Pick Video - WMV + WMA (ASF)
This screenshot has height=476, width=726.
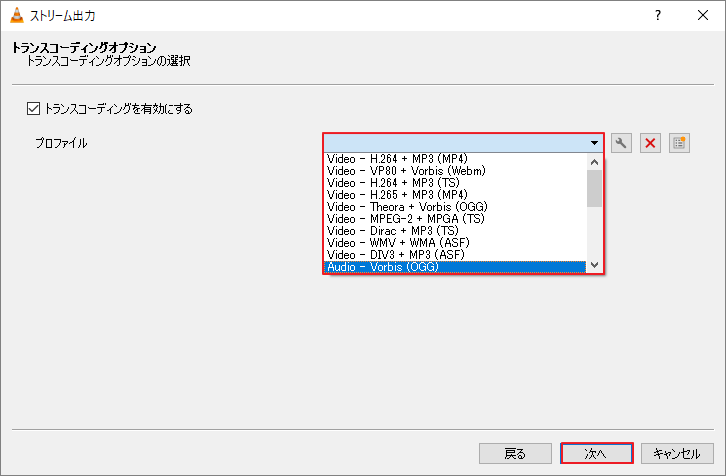[x=455, y=243]
